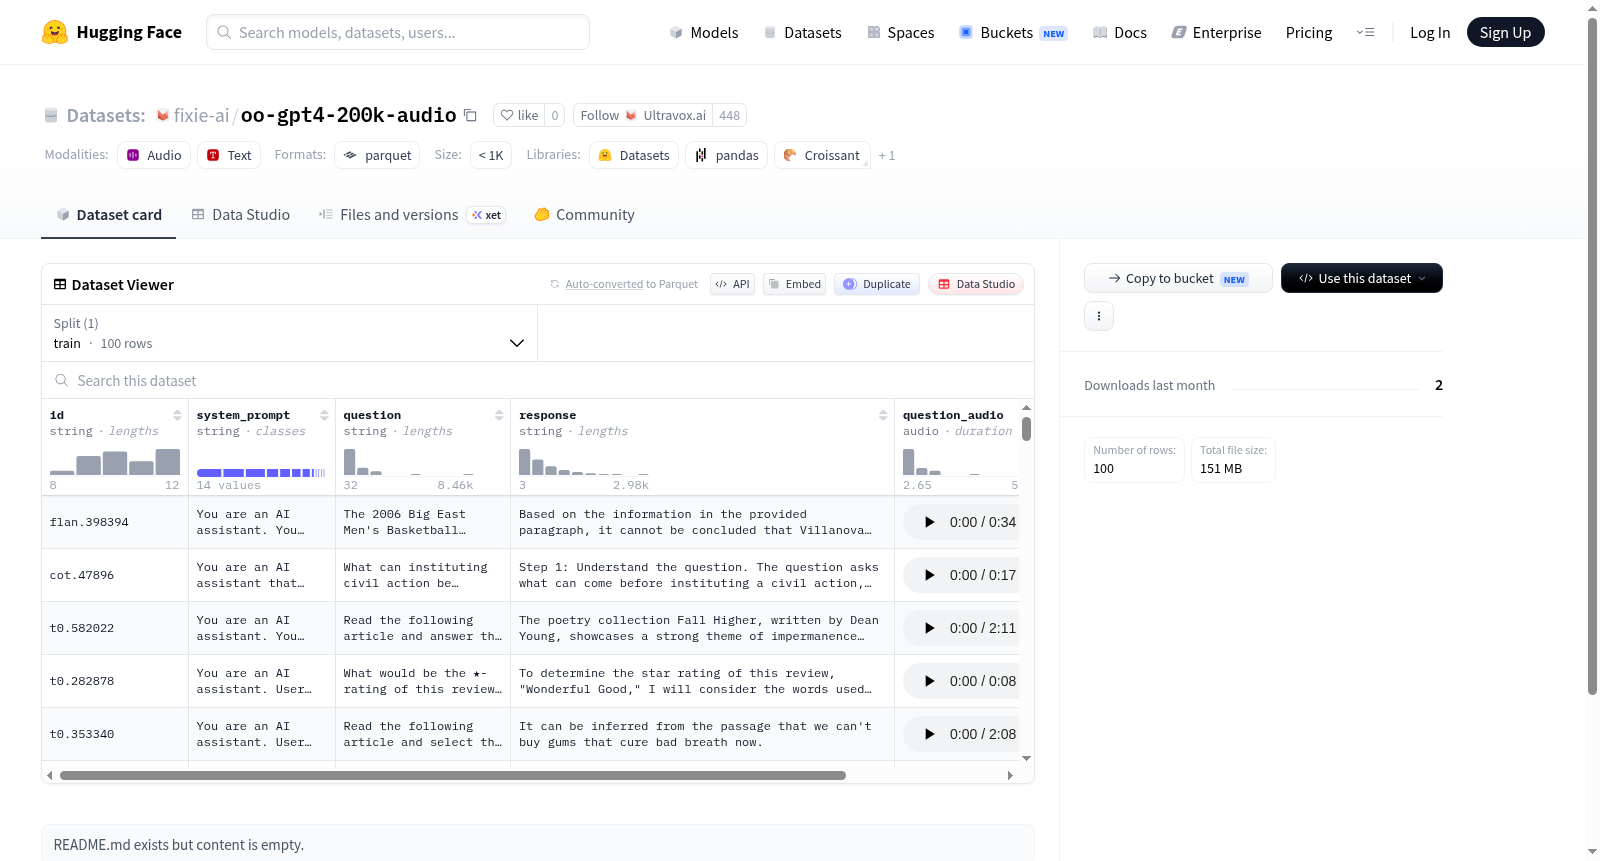Go to Models in top navigation
The width and height of the screenshot is (1600, 861).
click(704, 32)
